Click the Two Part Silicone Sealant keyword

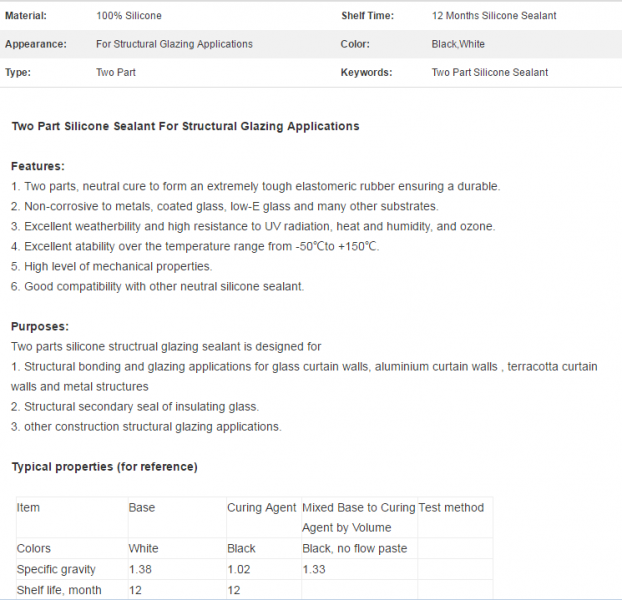pyautogui.click(x=490, y=73)
